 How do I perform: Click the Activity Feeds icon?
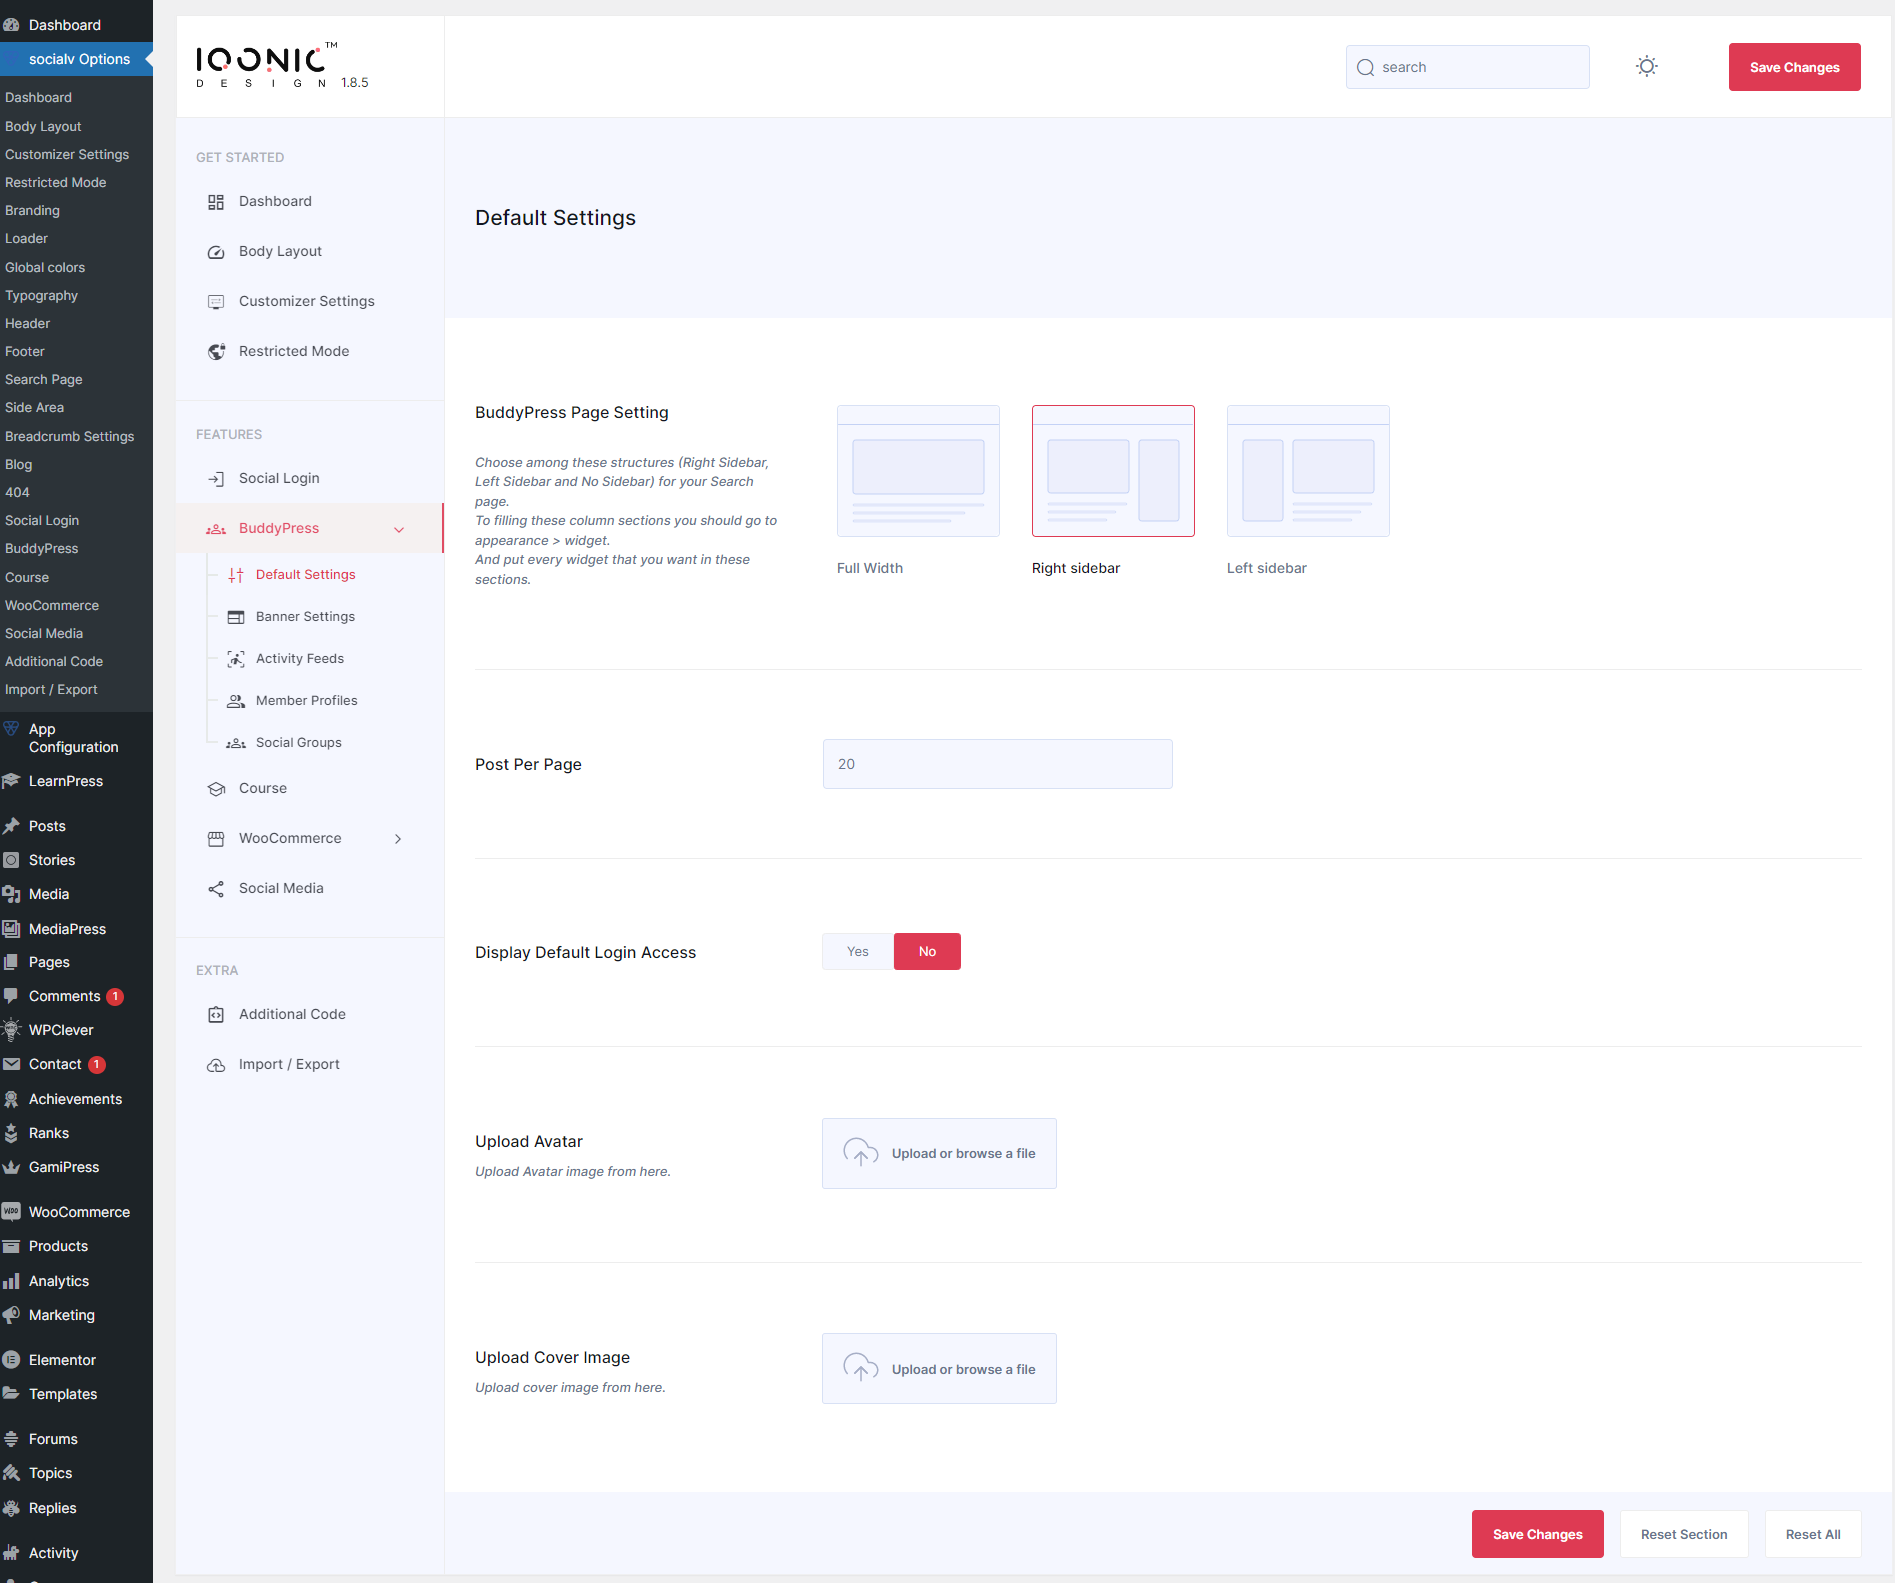click(236, 659)
